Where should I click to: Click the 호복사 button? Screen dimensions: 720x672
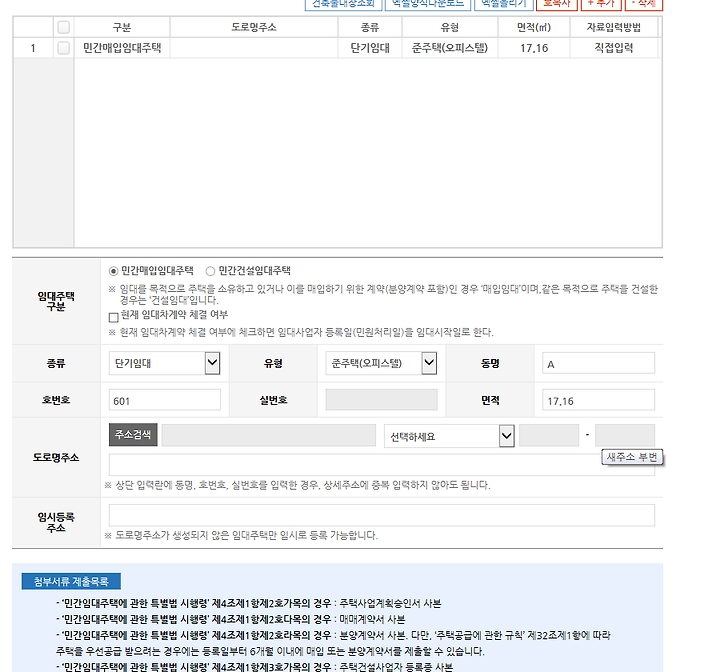557,4
